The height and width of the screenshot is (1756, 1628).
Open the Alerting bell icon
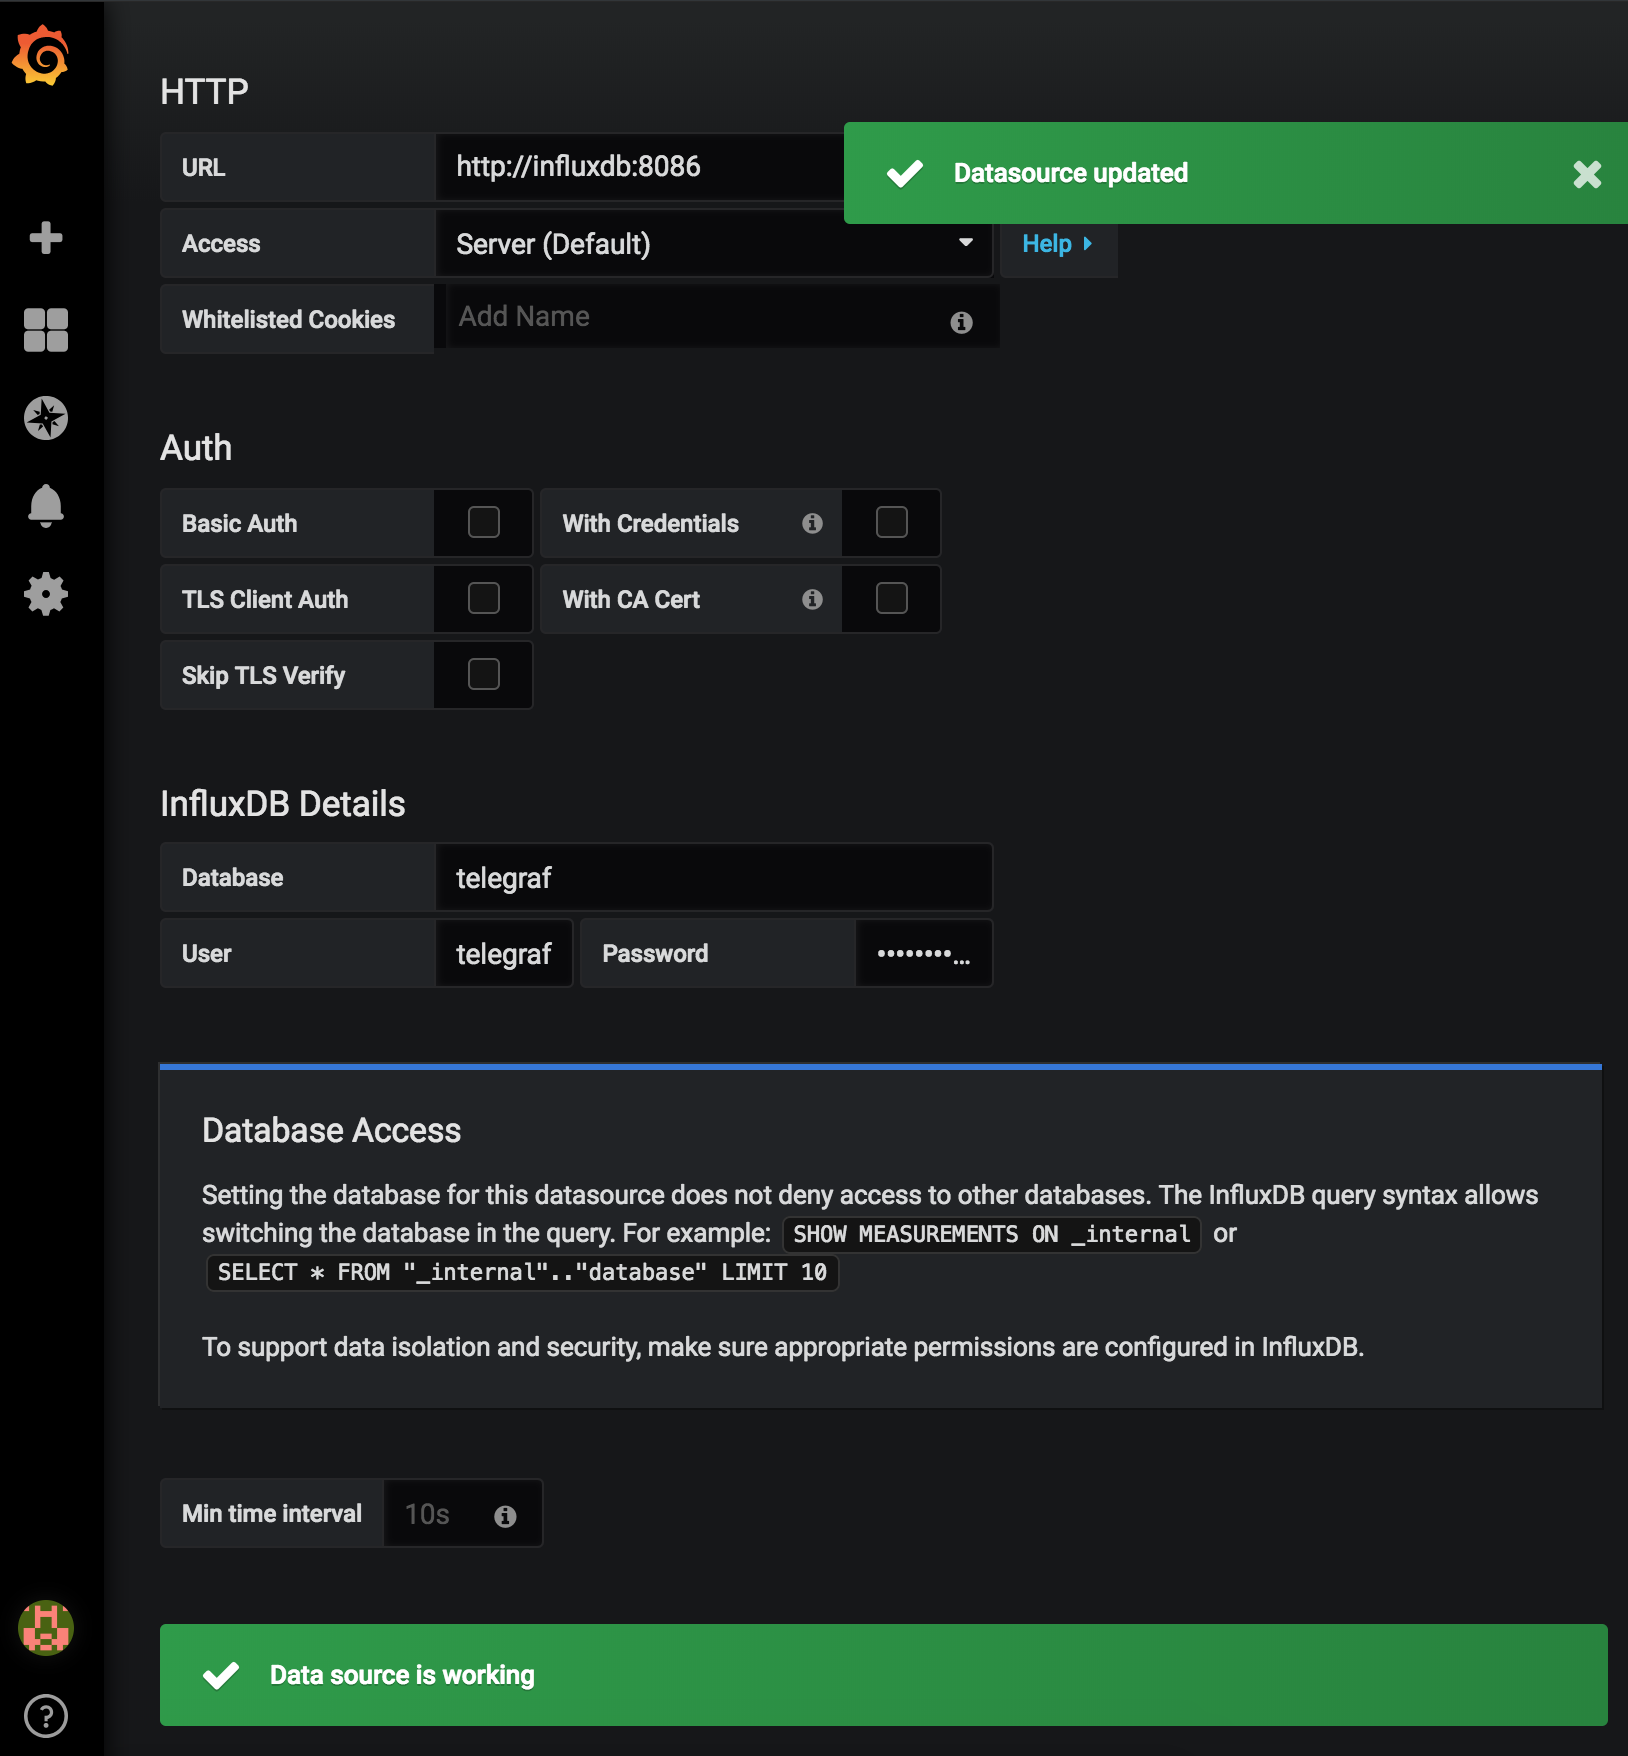coord(45,506)
